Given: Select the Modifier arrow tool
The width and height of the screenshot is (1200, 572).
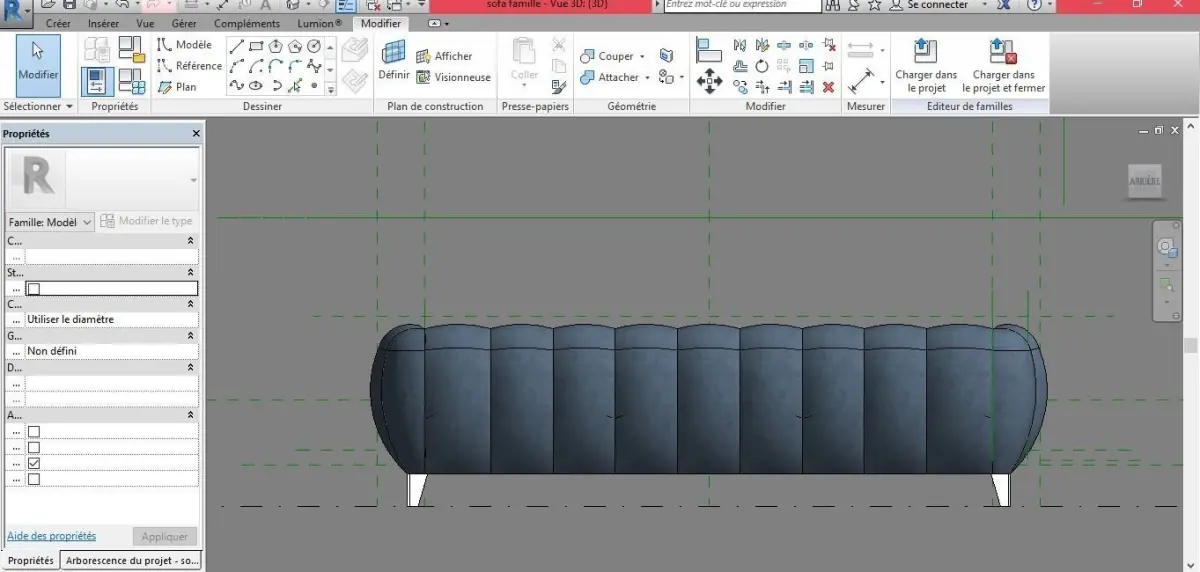Looking at the screenshot, I should (38, 64).
